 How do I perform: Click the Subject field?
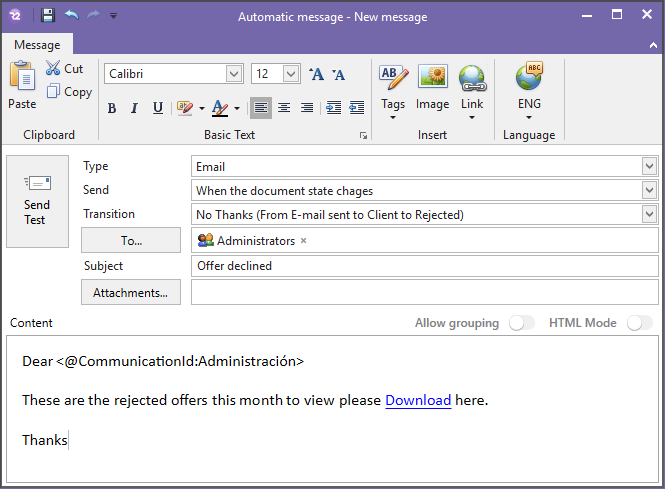click(425, 266)
